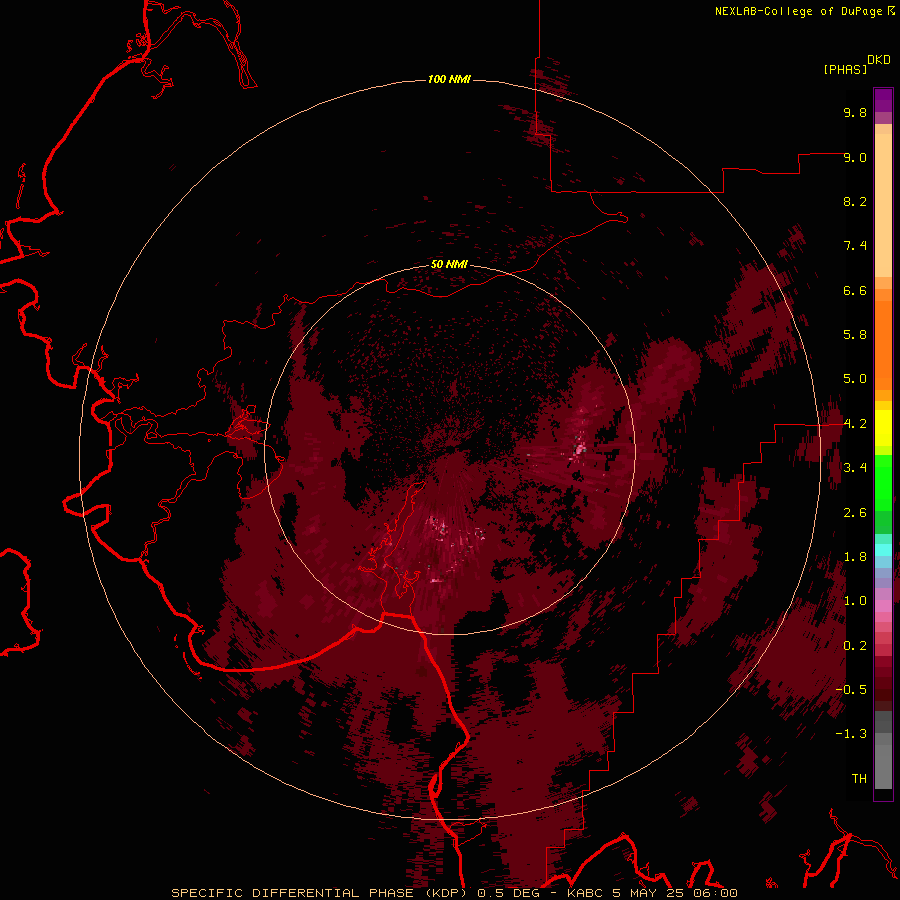Screen dimensions: 900x900
Task: Click the -0.5 legend value
Action: pos(851,690)
